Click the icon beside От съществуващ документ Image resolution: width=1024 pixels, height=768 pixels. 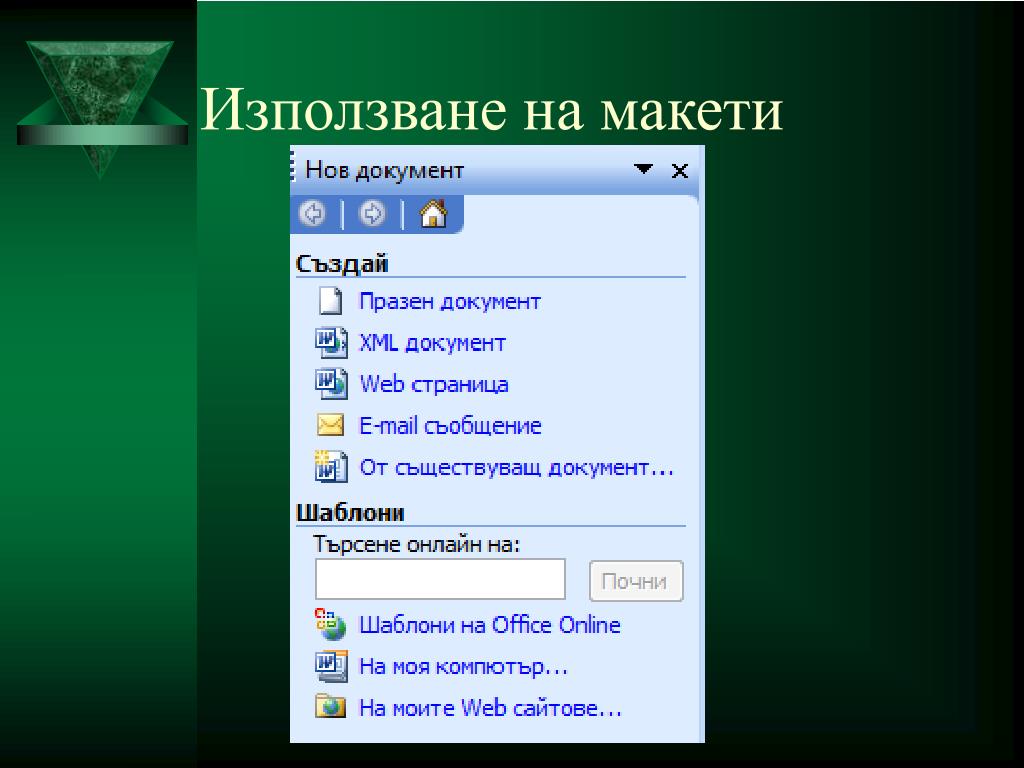coord(330,466)
